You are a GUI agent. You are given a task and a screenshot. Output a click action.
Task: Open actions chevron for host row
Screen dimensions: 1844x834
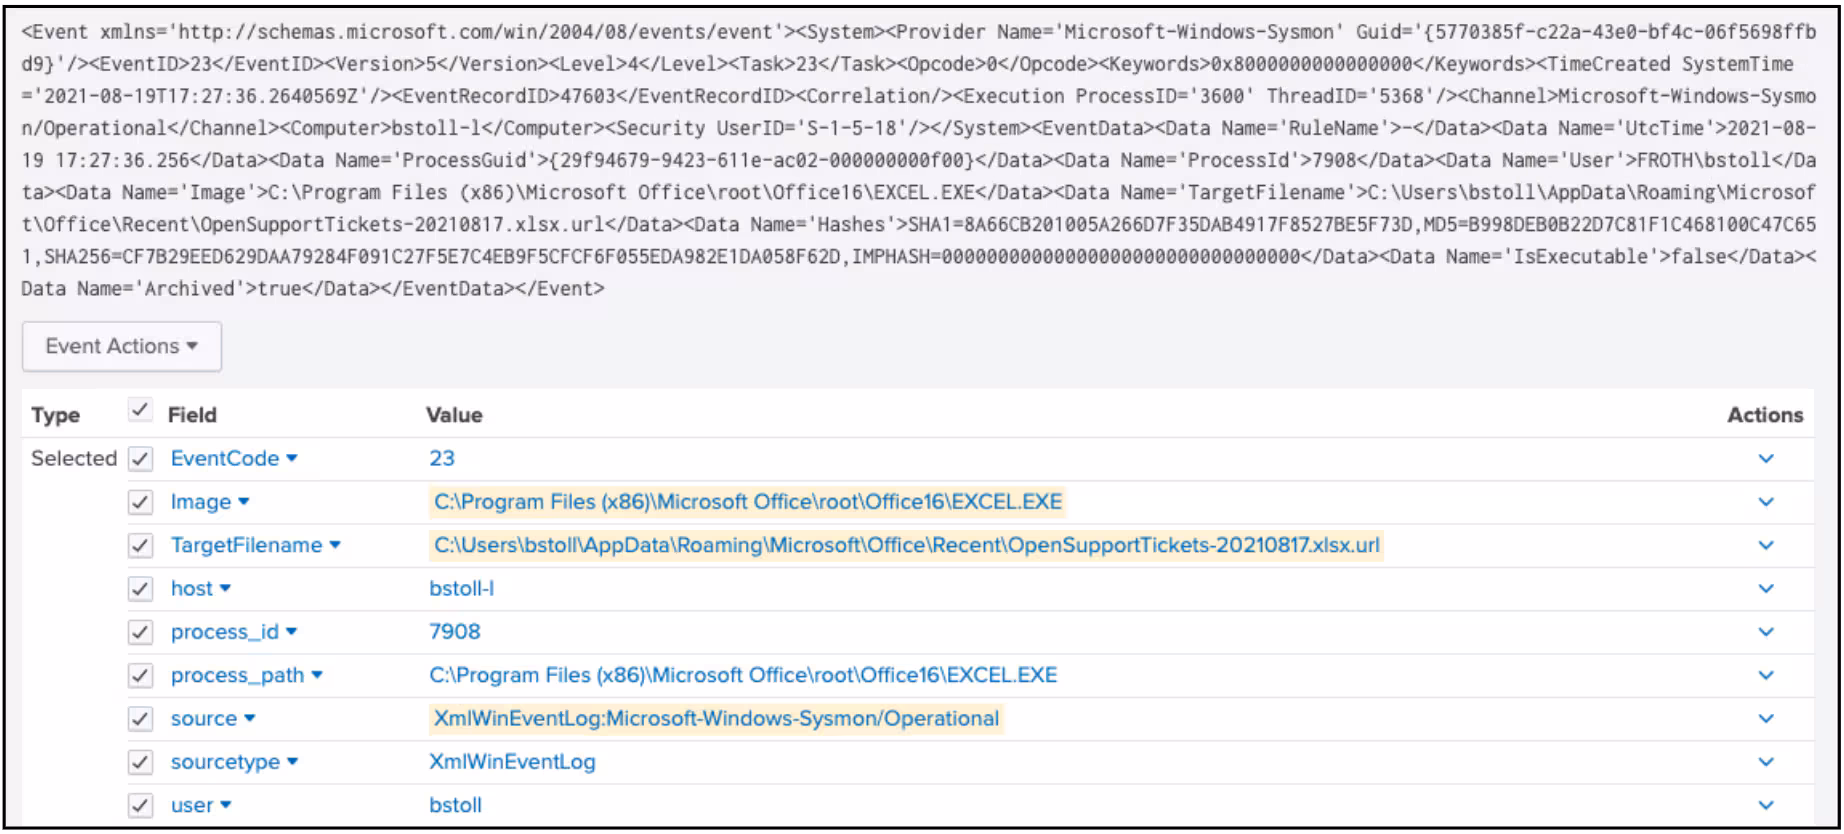pyautogui.click(x=1765, y=589)
